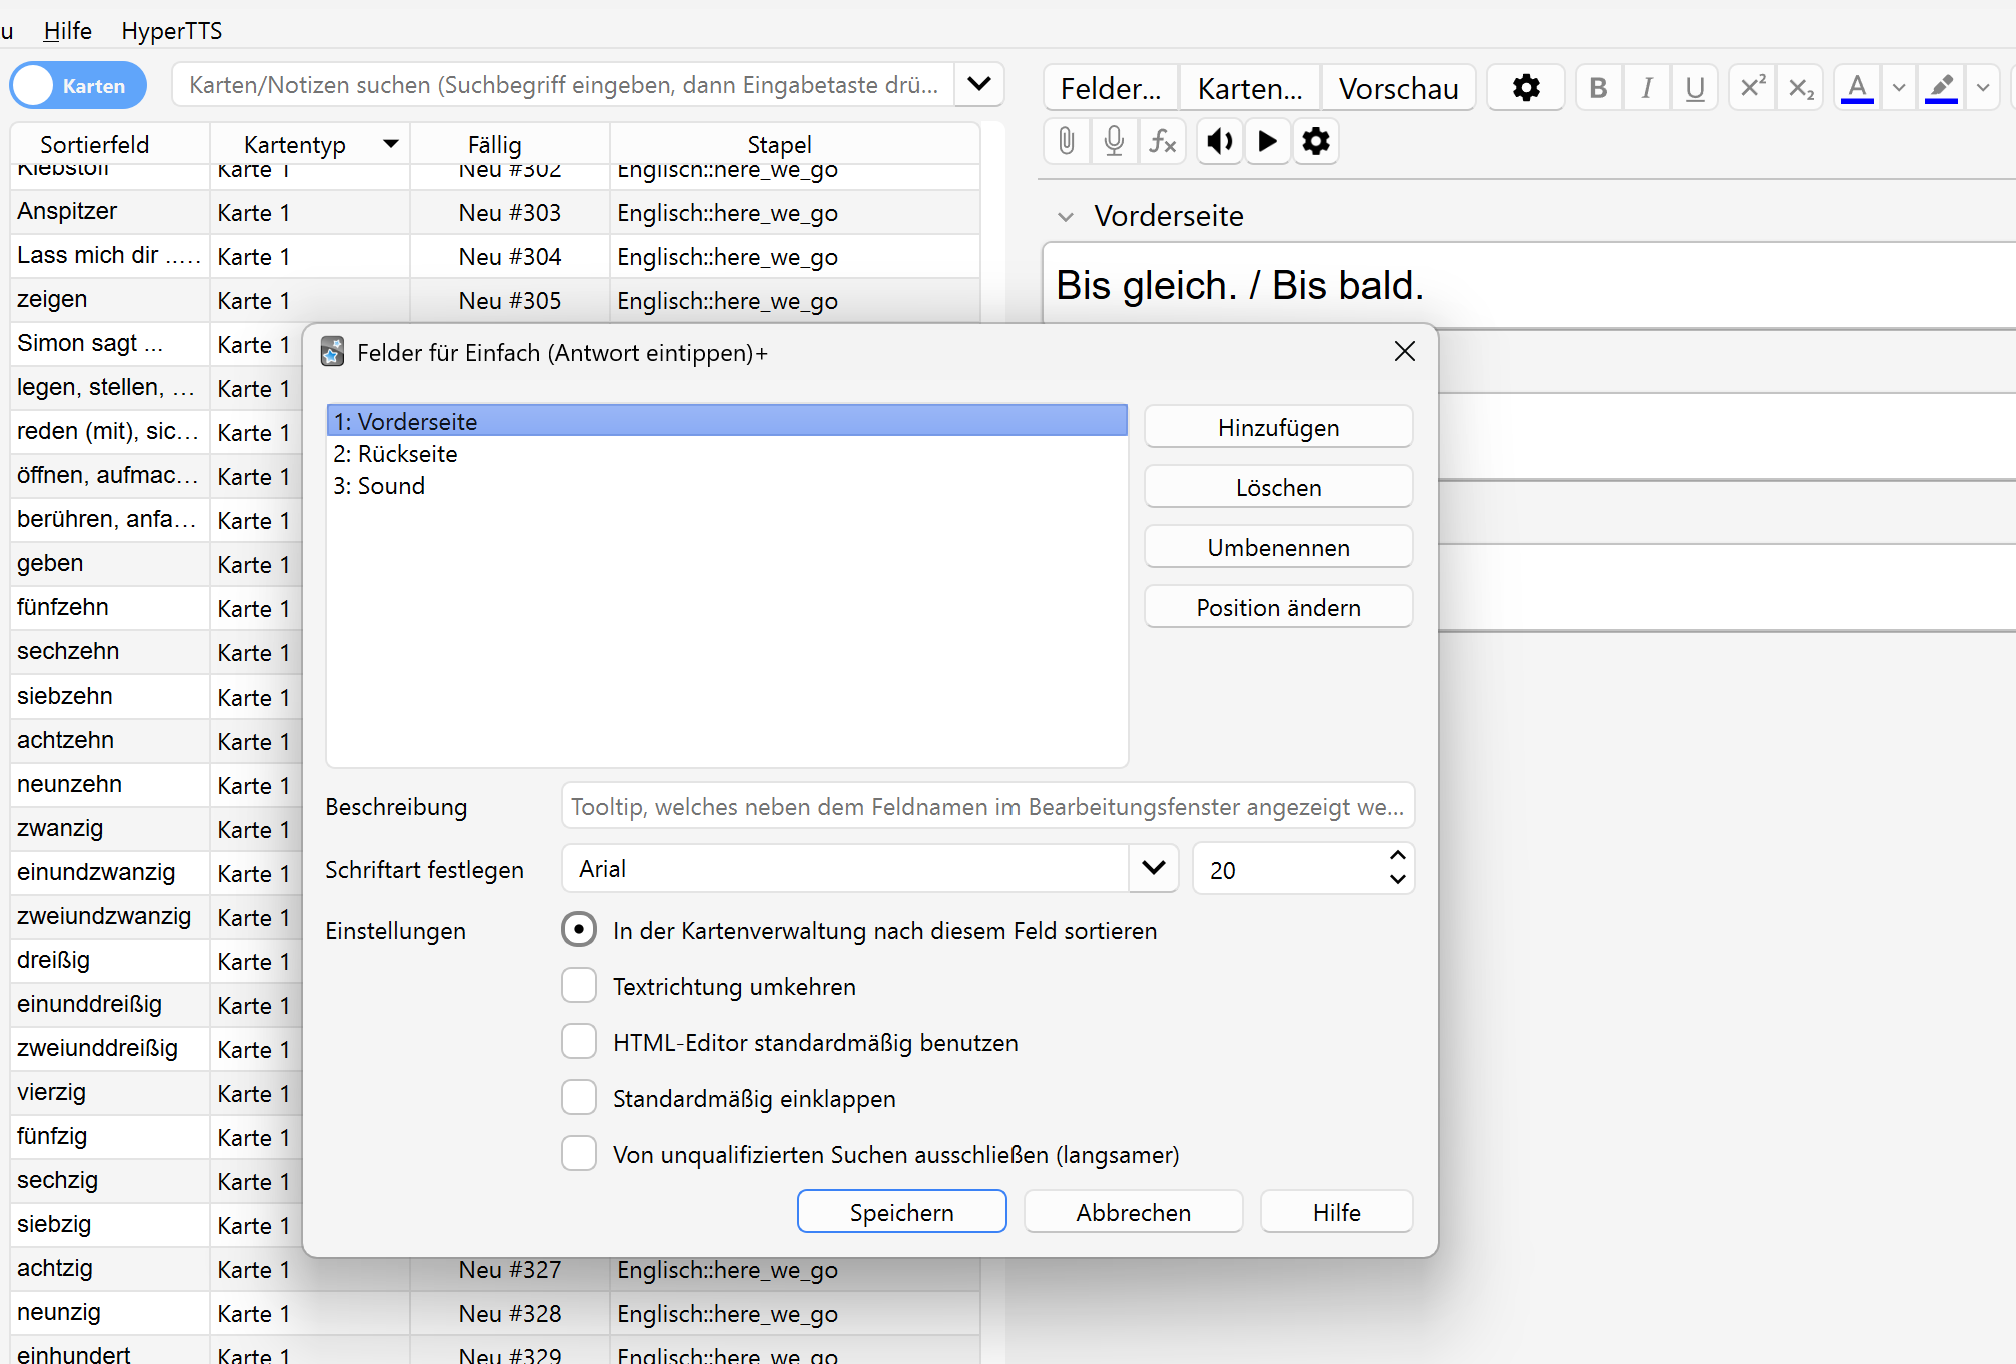
Task: Click the Löschen button
Action: (x=1278, y=487)
